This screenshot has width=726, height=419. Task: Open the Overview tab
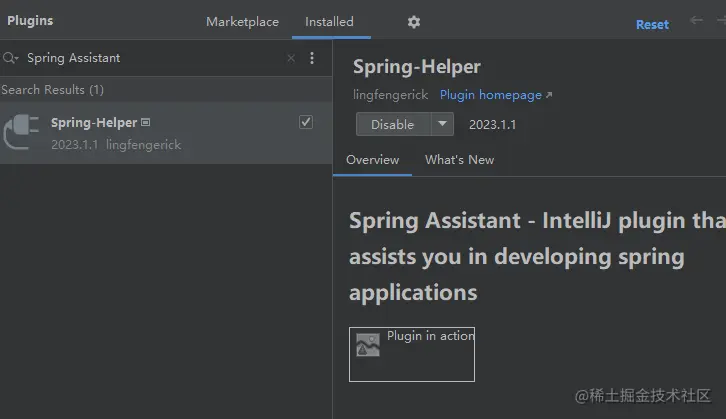(372, 160)
